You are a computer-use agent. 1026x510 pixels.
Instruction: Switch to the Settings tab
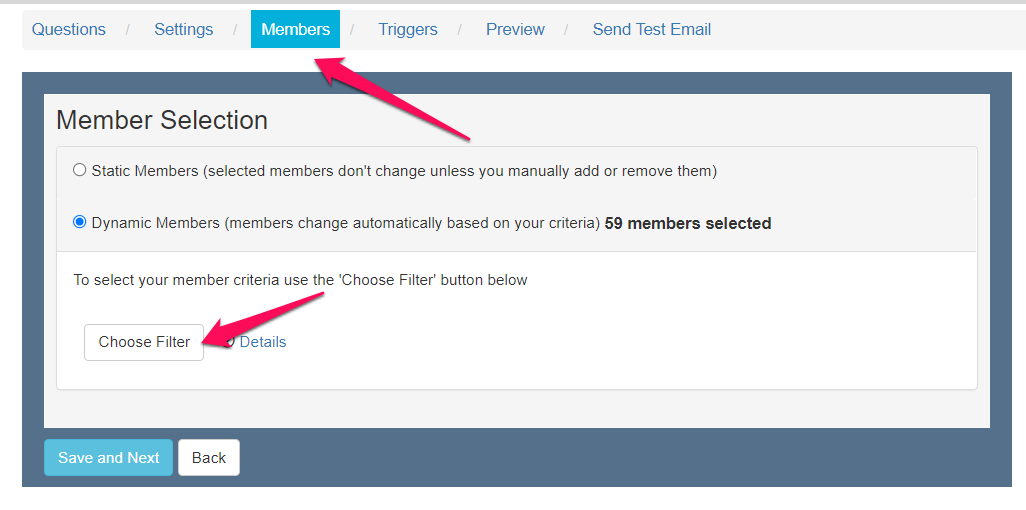coord(183,29)
